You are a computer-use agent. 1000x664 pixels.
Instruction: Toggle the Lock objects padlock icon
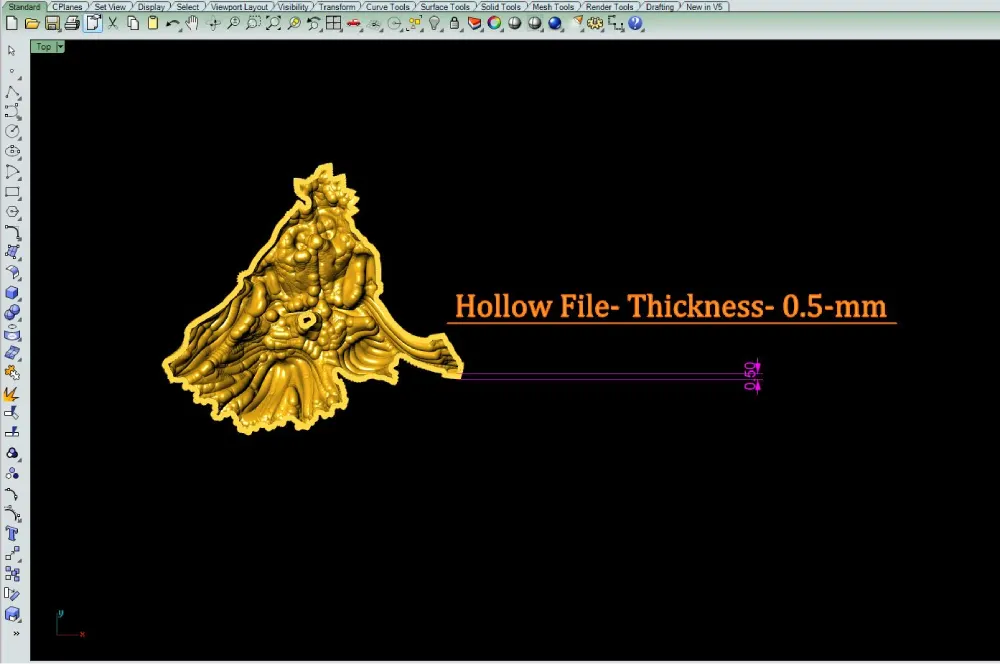click(454, 24)
